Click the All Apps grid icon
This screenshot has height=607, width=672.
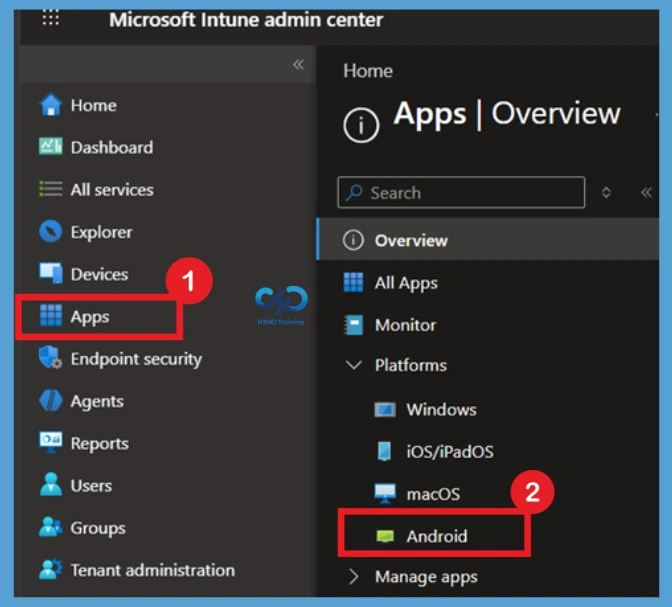pos(353,282)
